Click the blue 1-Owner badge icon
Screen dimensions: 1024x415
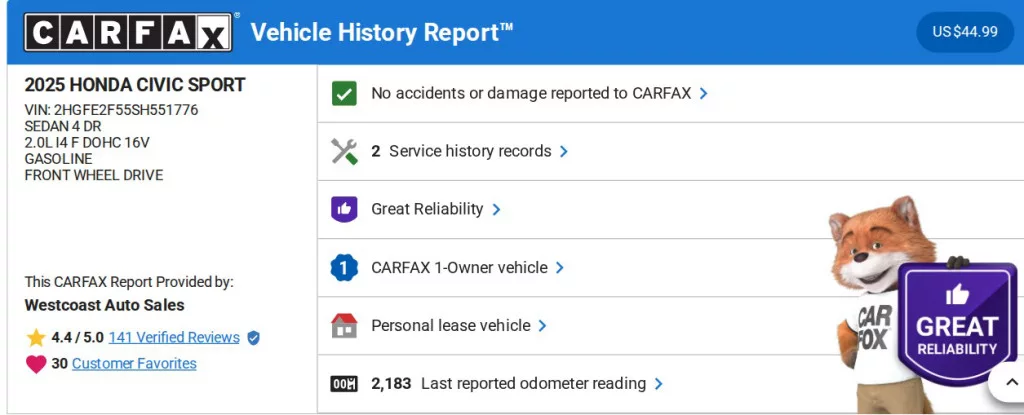[344, 268]
